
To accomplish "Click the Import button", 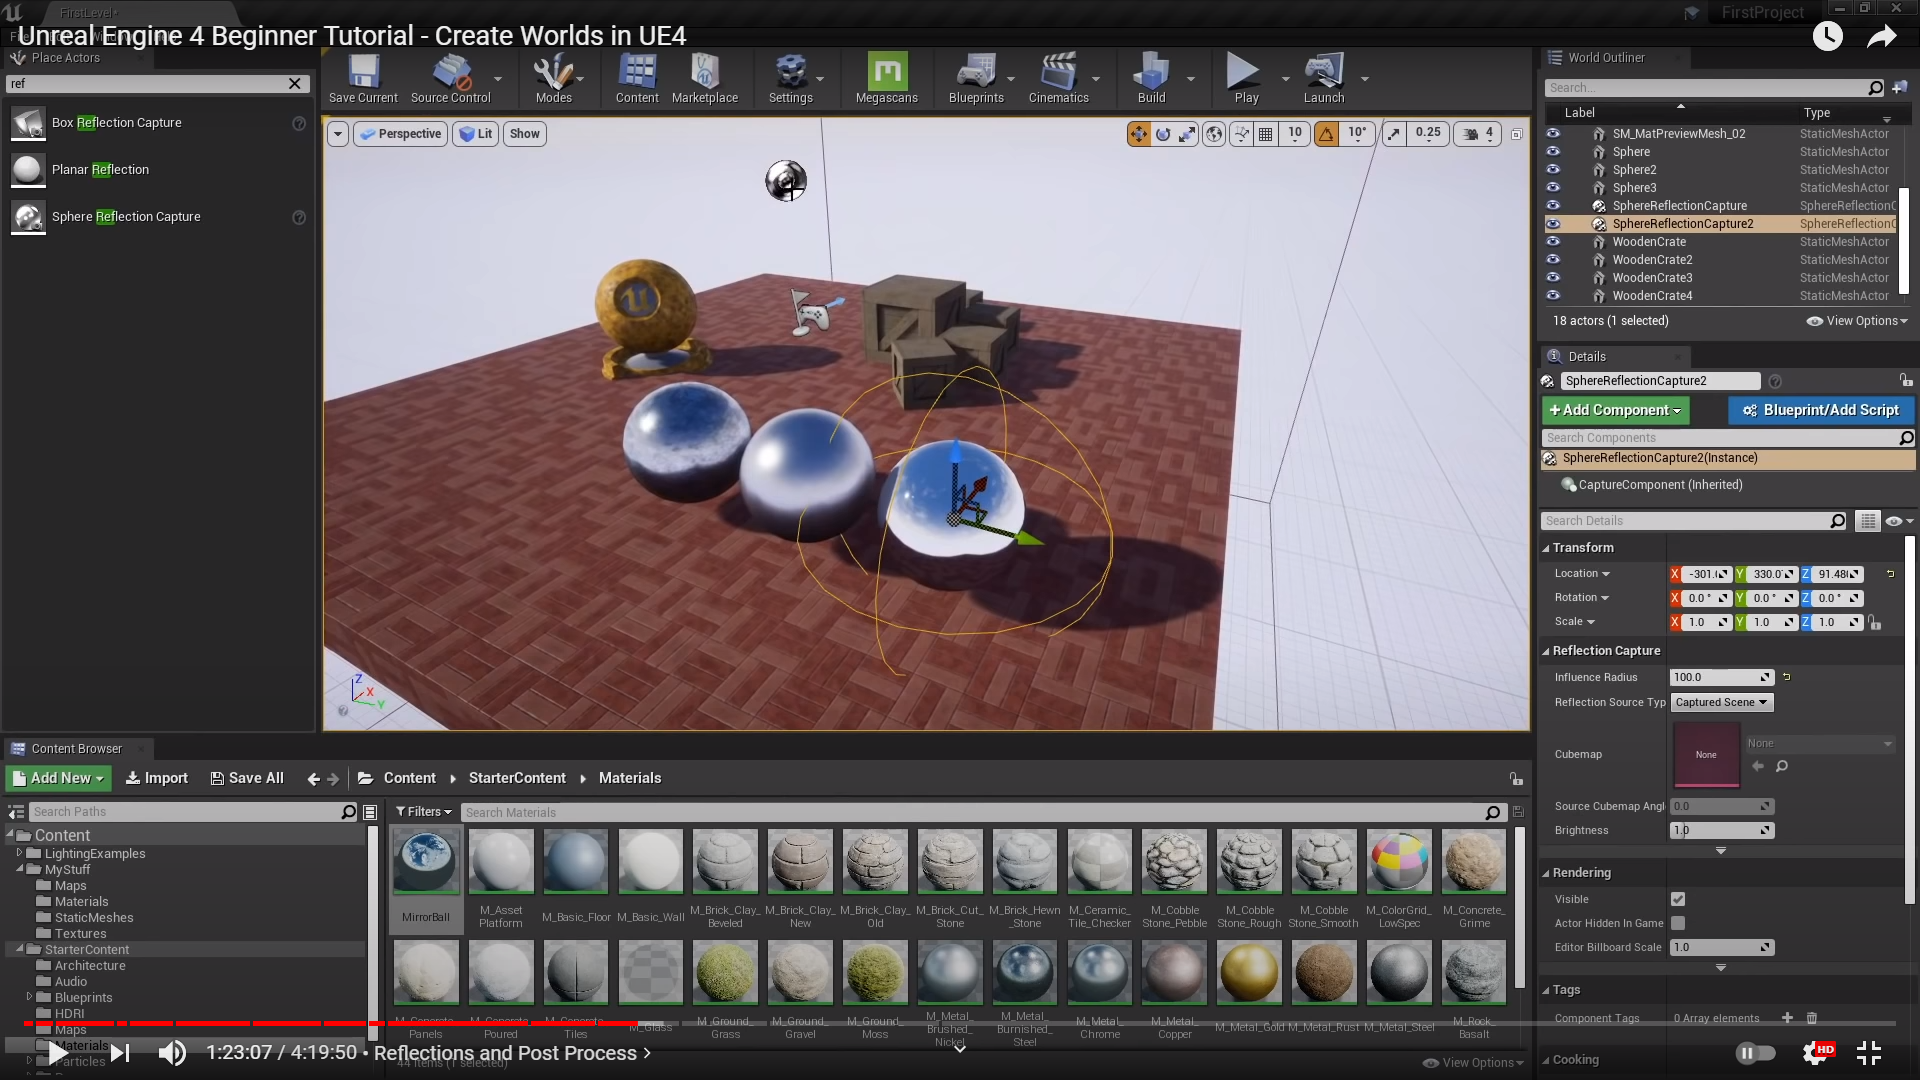I will coord(157,778).
